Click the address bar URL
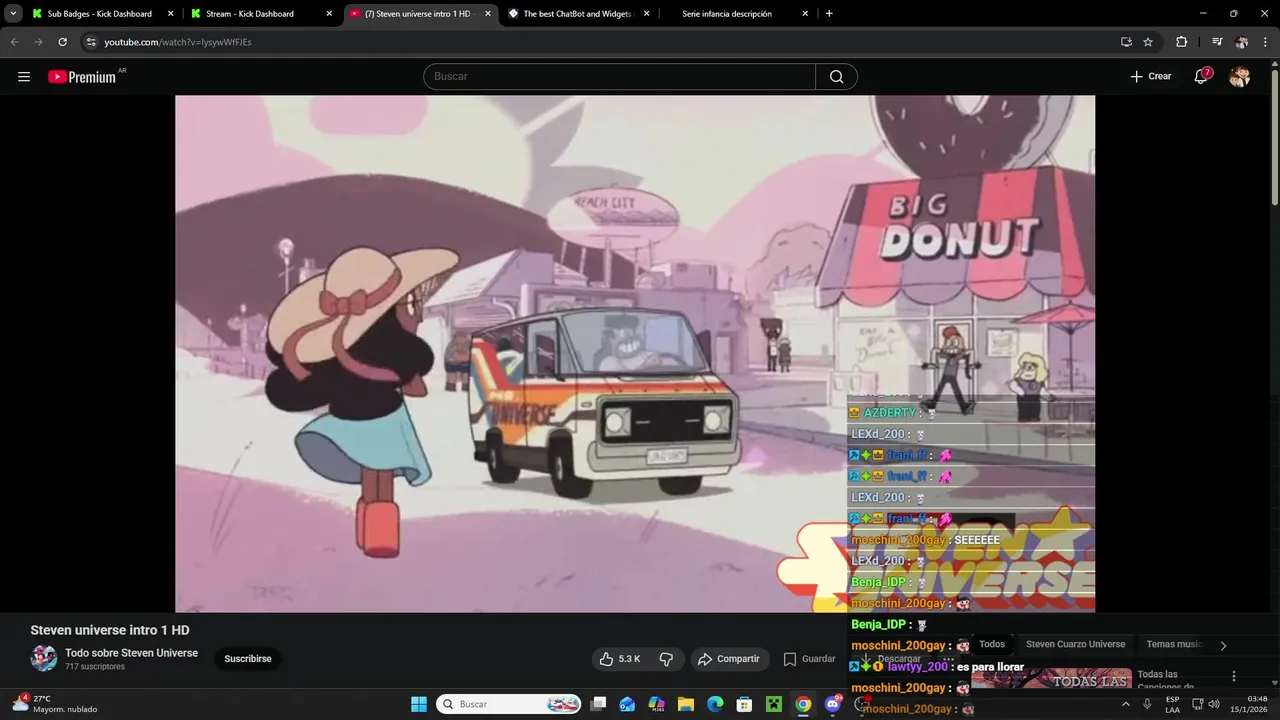Screen dimensions: 1280x720 [178, 42]
